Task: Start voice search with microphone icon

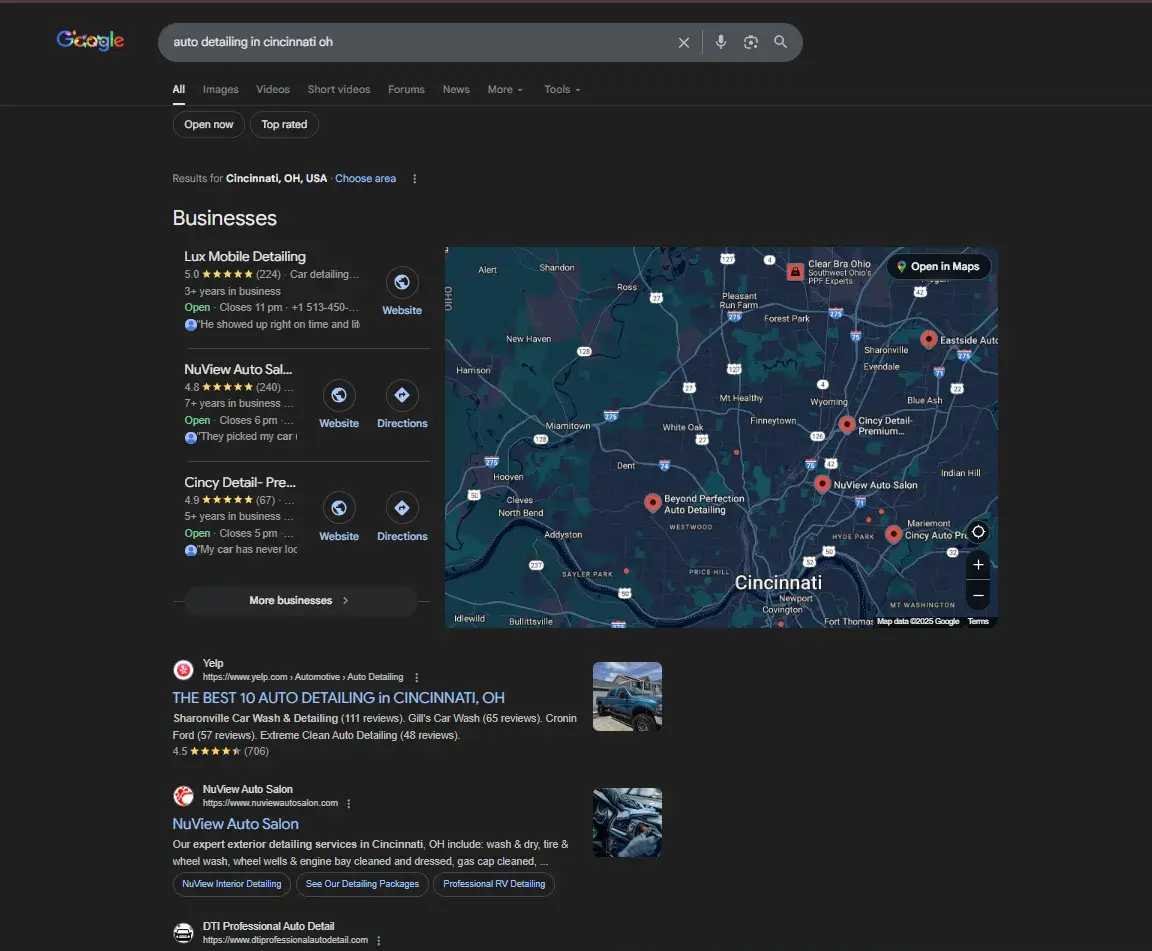Action: coord(721,42)
